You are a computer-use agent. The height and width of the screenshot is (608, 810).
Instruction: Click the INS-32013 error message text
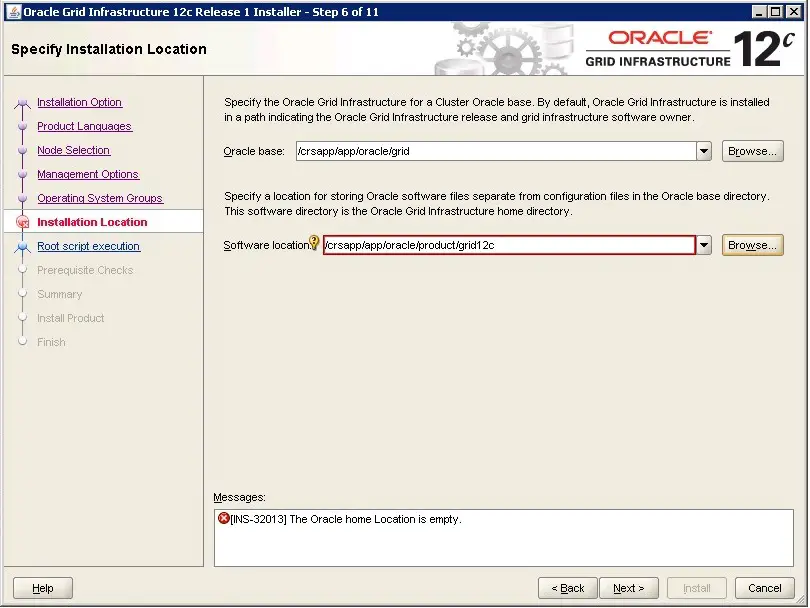pyautogui.click(x=346, y=519)
